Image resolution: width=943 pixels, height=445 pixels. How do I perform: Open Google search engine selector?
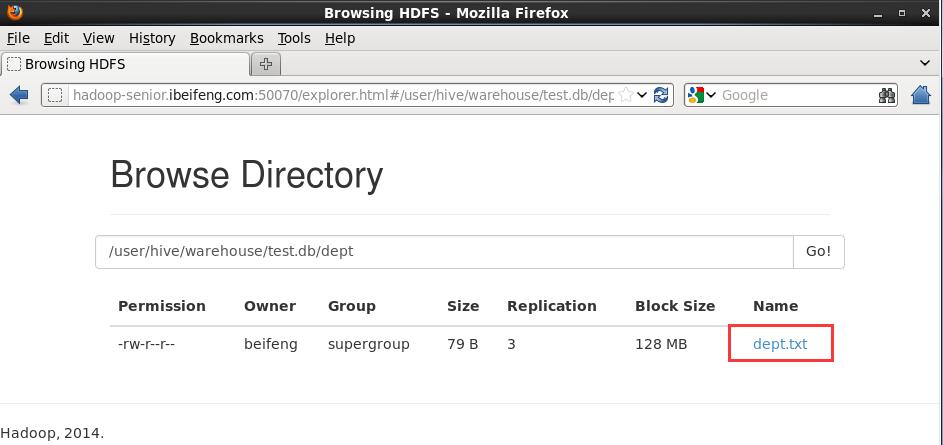pyautogui.click(x=702, y=95)
